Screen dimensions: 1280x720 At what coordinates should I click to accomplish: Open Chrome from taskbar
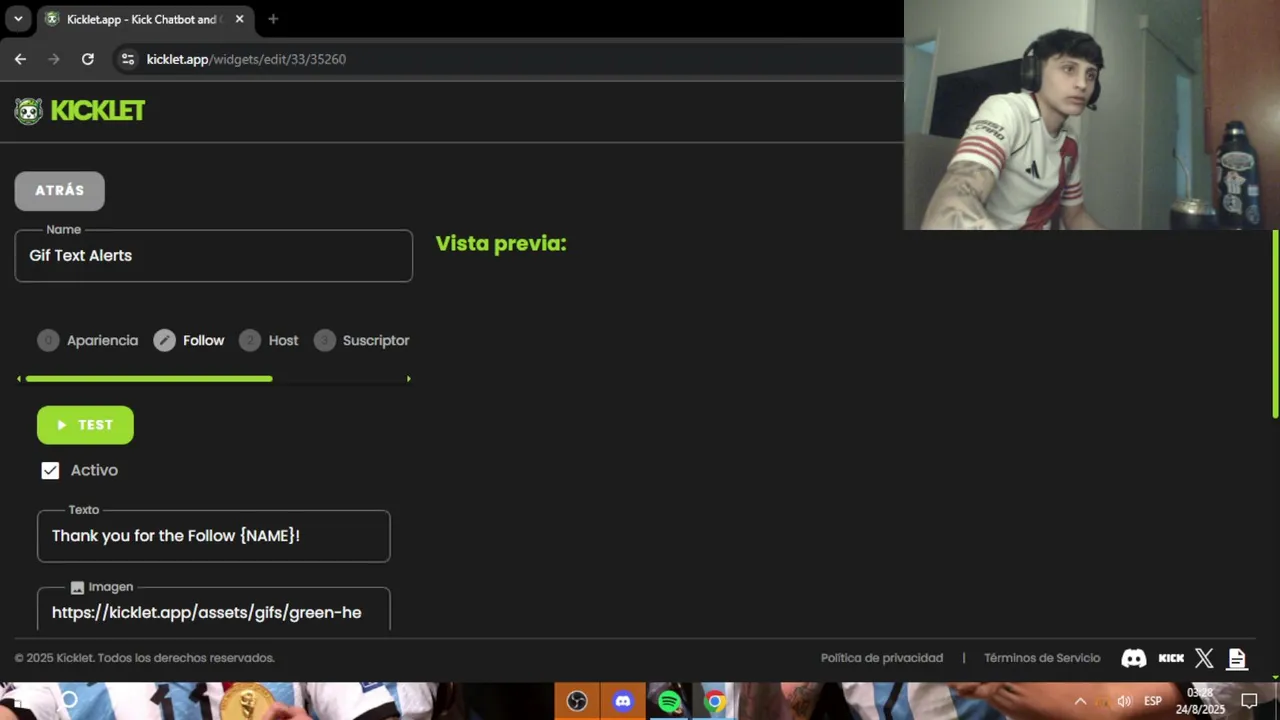click(715, 701)
